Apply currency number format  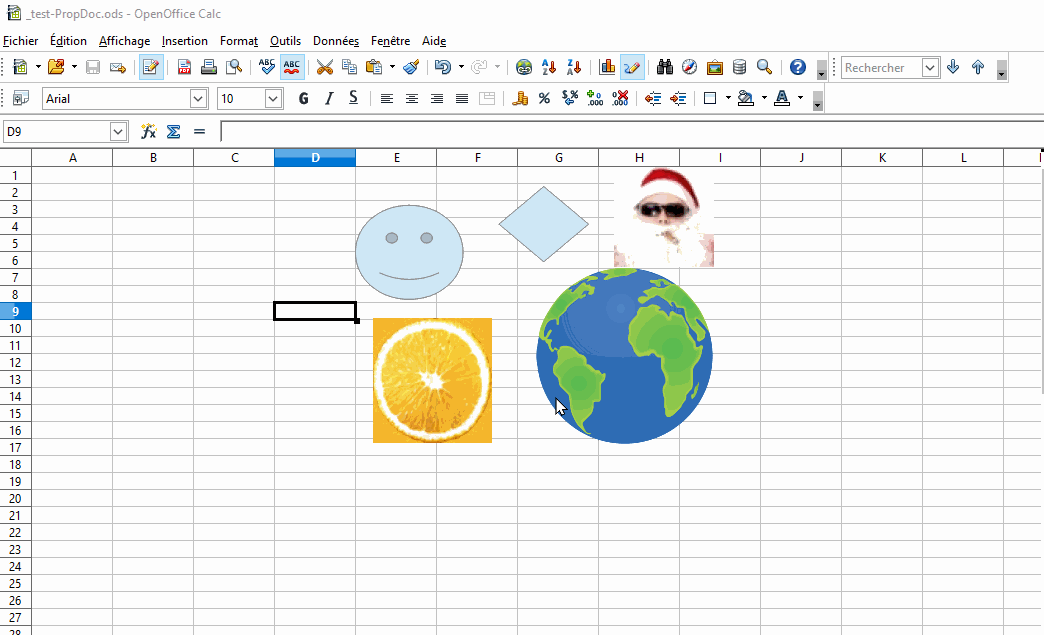[520, 99]
